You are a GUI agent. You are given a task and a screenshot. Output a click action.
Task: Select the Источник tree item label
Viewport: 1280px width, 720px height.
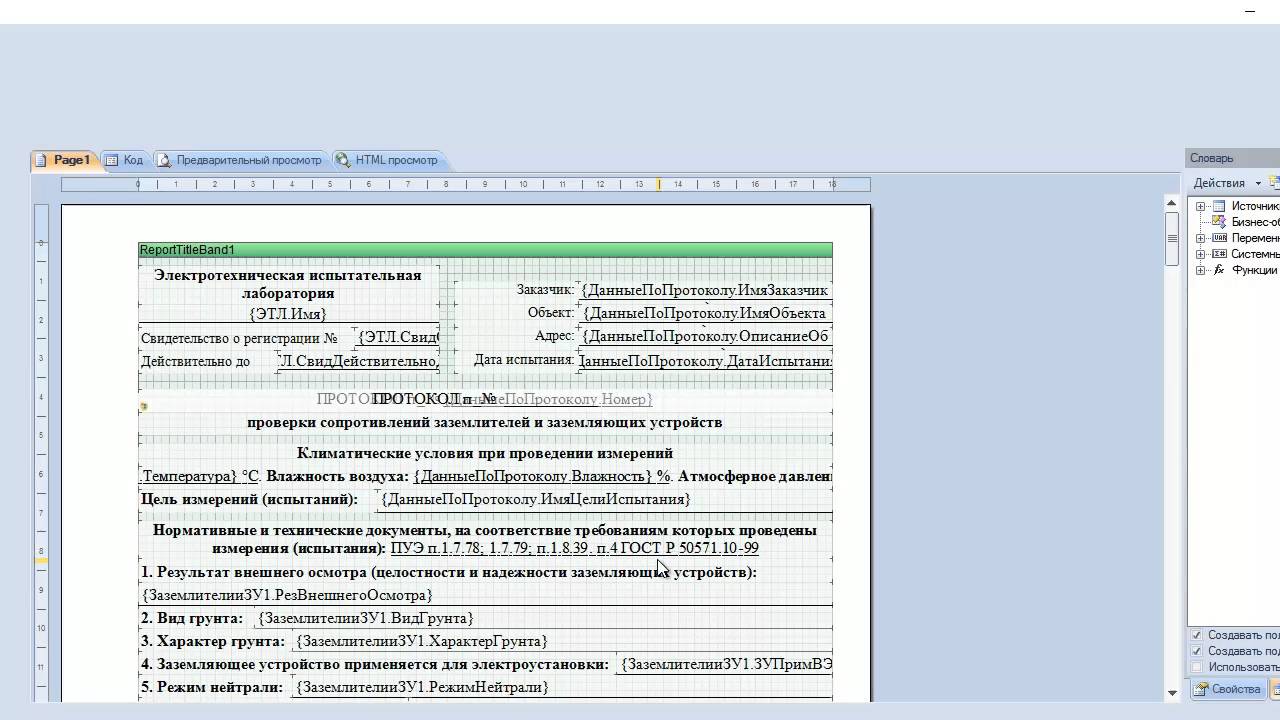click(1255, 206)
